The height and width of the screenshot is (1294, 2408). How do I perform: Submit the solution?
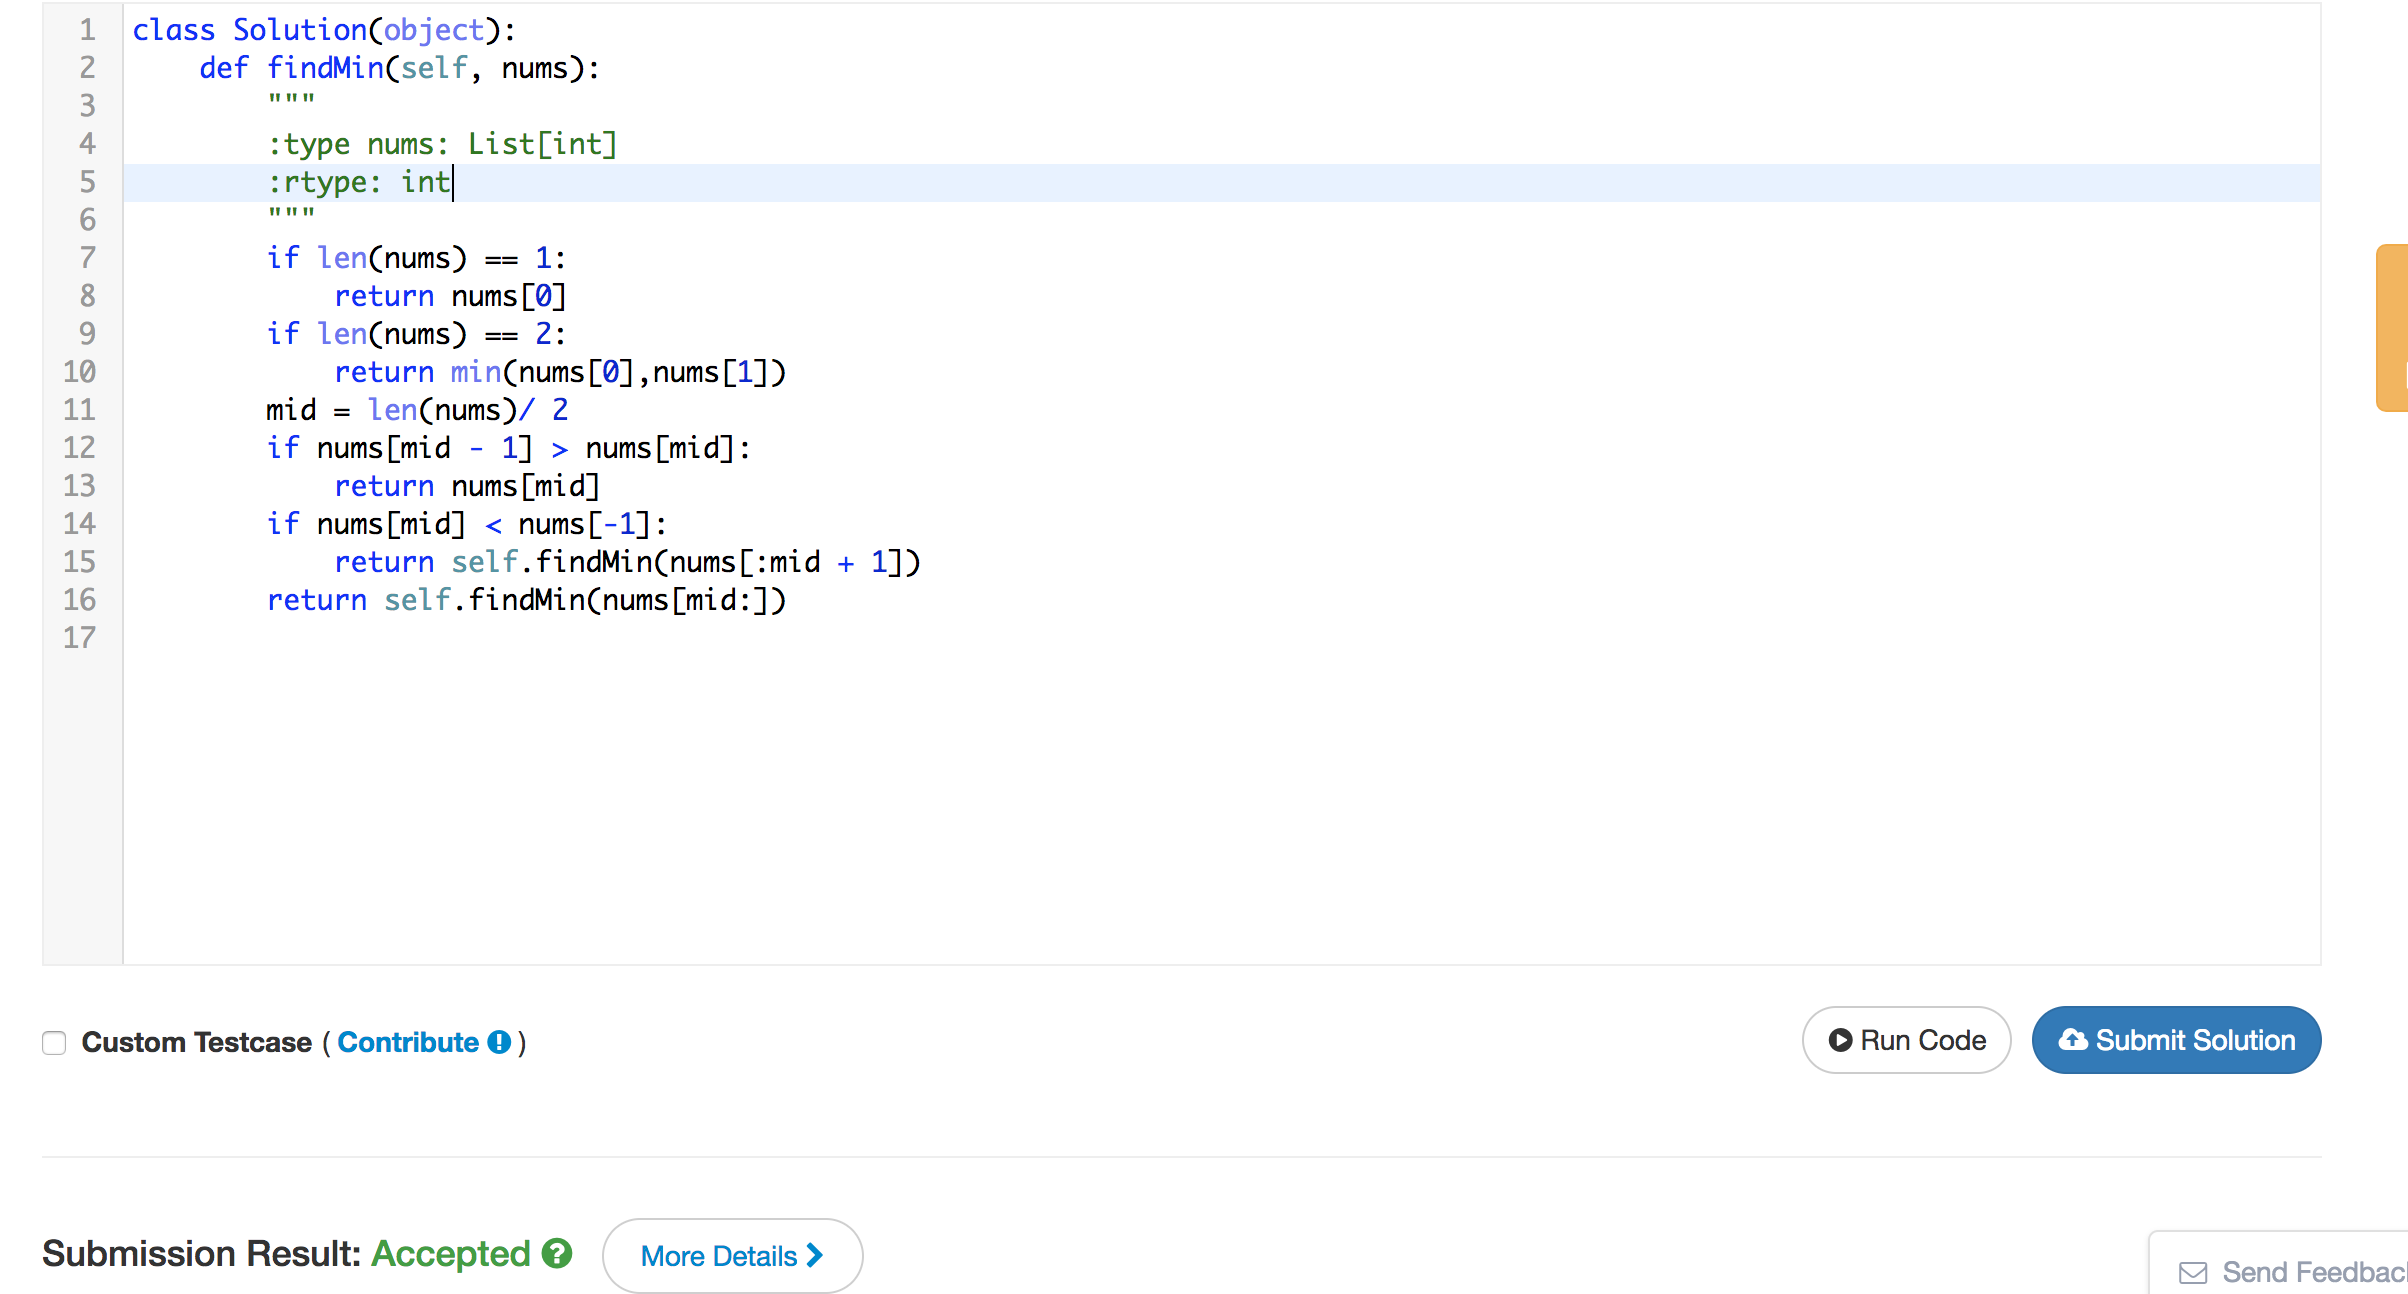point(2176,1040)
